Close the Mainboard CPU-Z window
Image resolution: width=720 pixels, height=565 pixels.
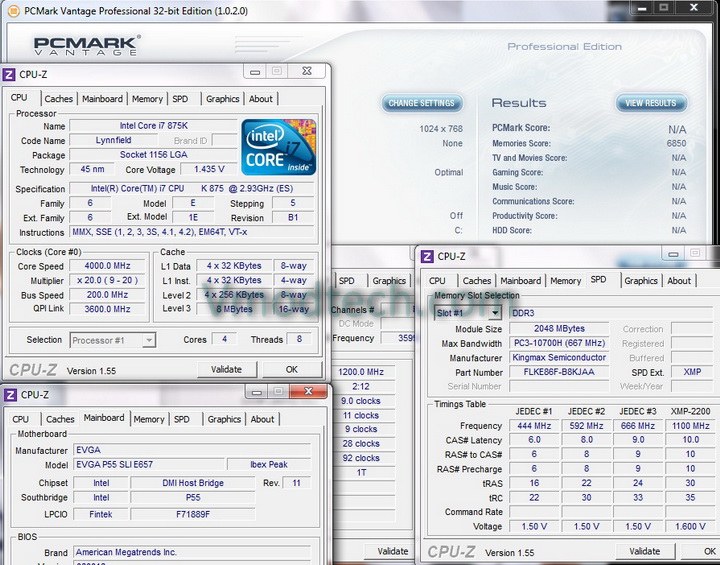pyautogui.click(x=308, y=391)
